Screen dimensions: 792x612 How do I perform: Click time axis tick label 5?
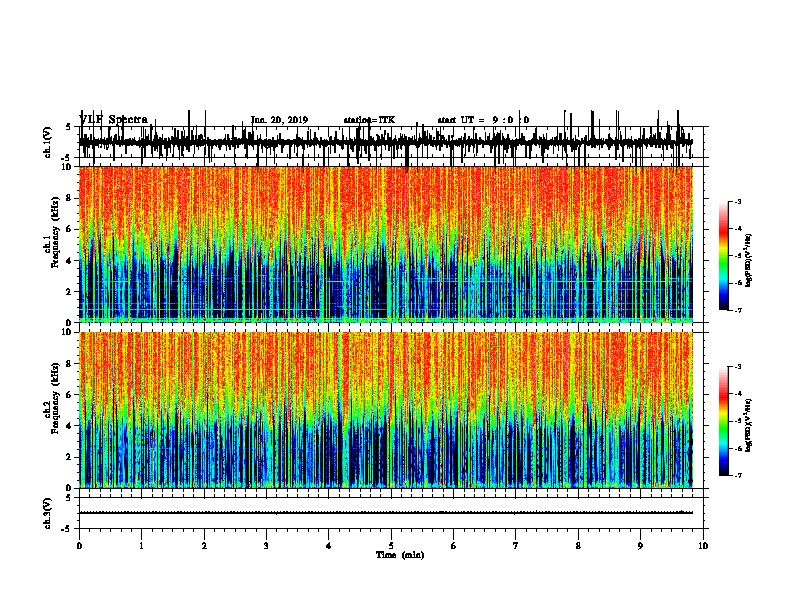click(x=391, y=546)
